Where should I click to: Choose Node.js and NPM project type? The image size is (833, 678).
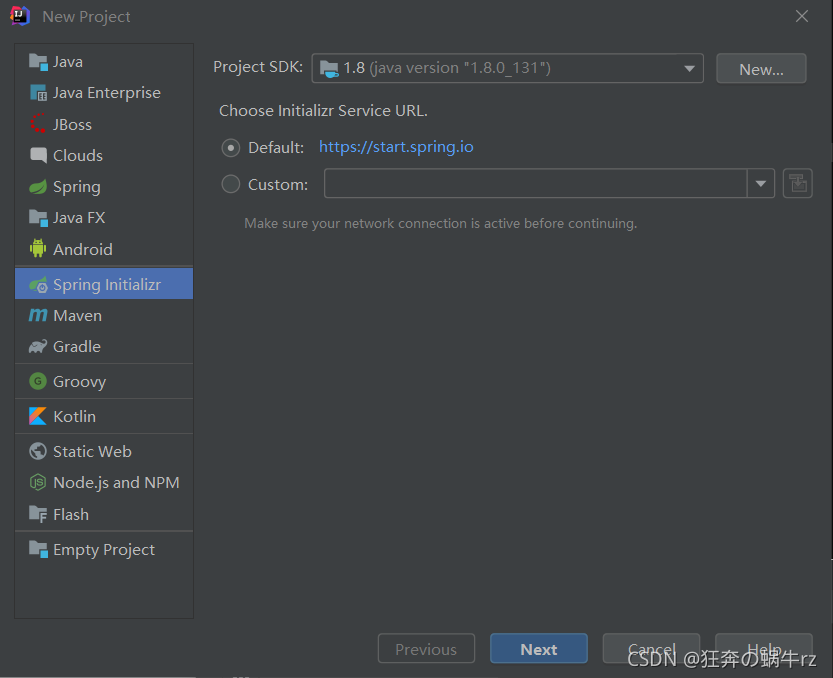[104, 482]
